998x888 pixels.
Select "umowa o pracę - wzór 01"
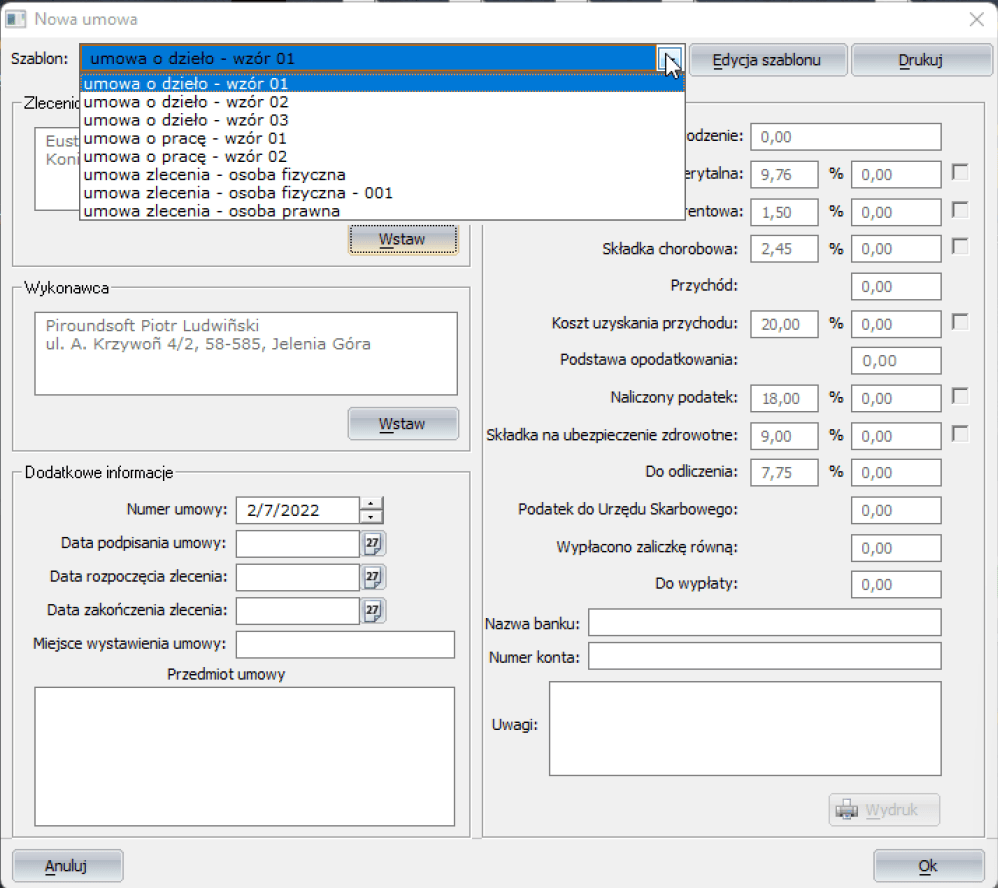tap(185, 138)
